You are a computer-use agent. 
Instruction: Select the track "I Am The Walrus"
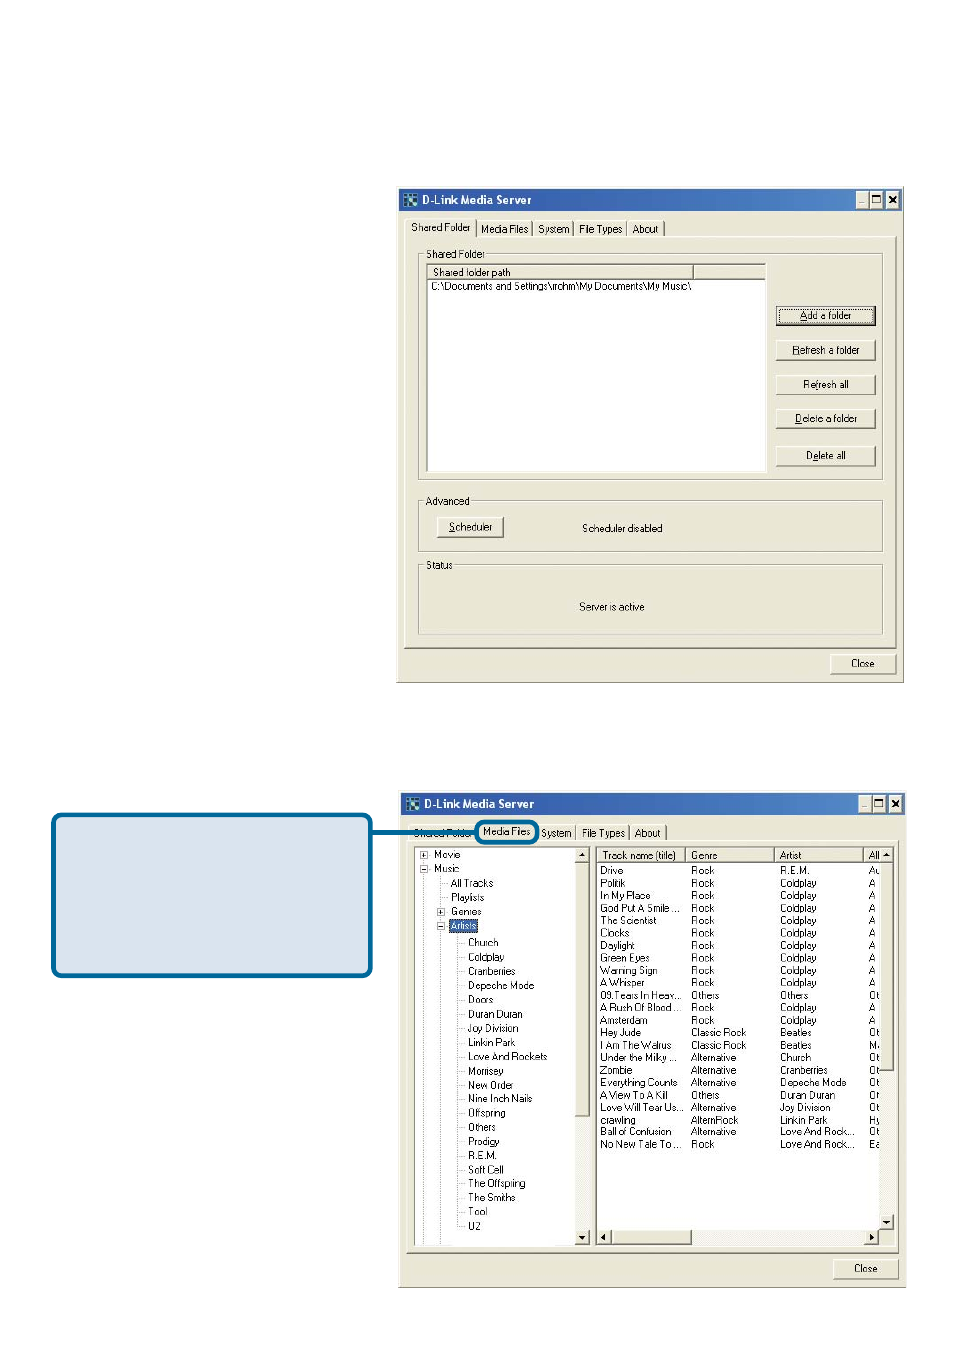tap(635, 1045)
